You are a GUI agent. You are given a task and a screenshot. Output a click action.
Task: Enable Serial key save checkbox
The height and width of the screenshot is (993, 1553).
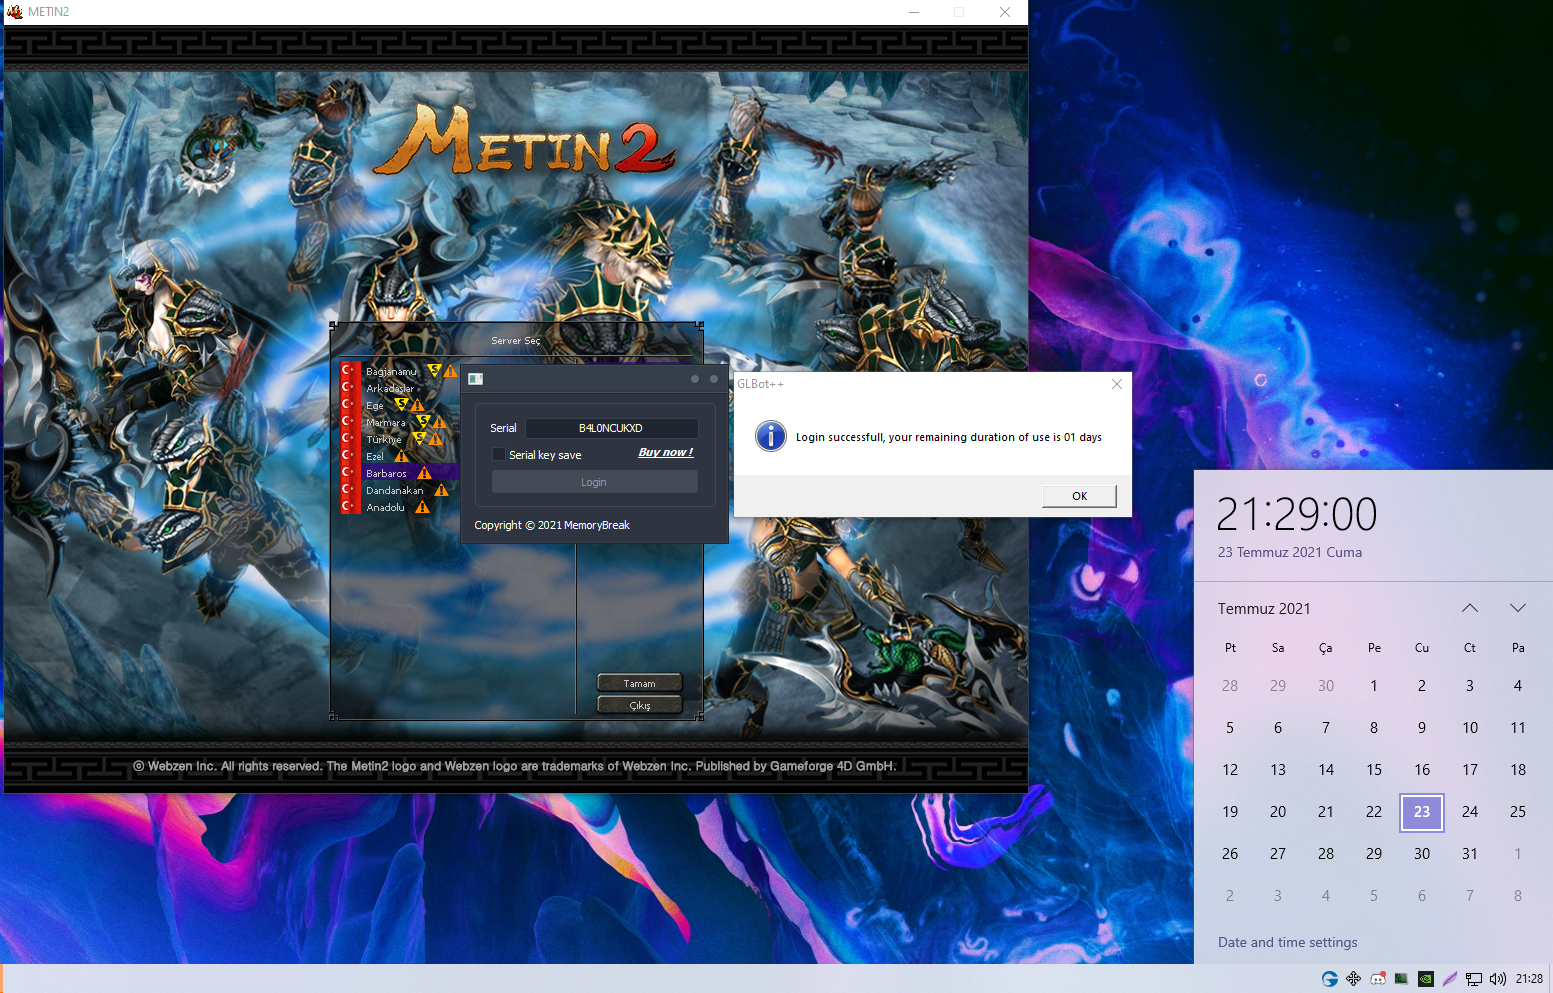499,454
